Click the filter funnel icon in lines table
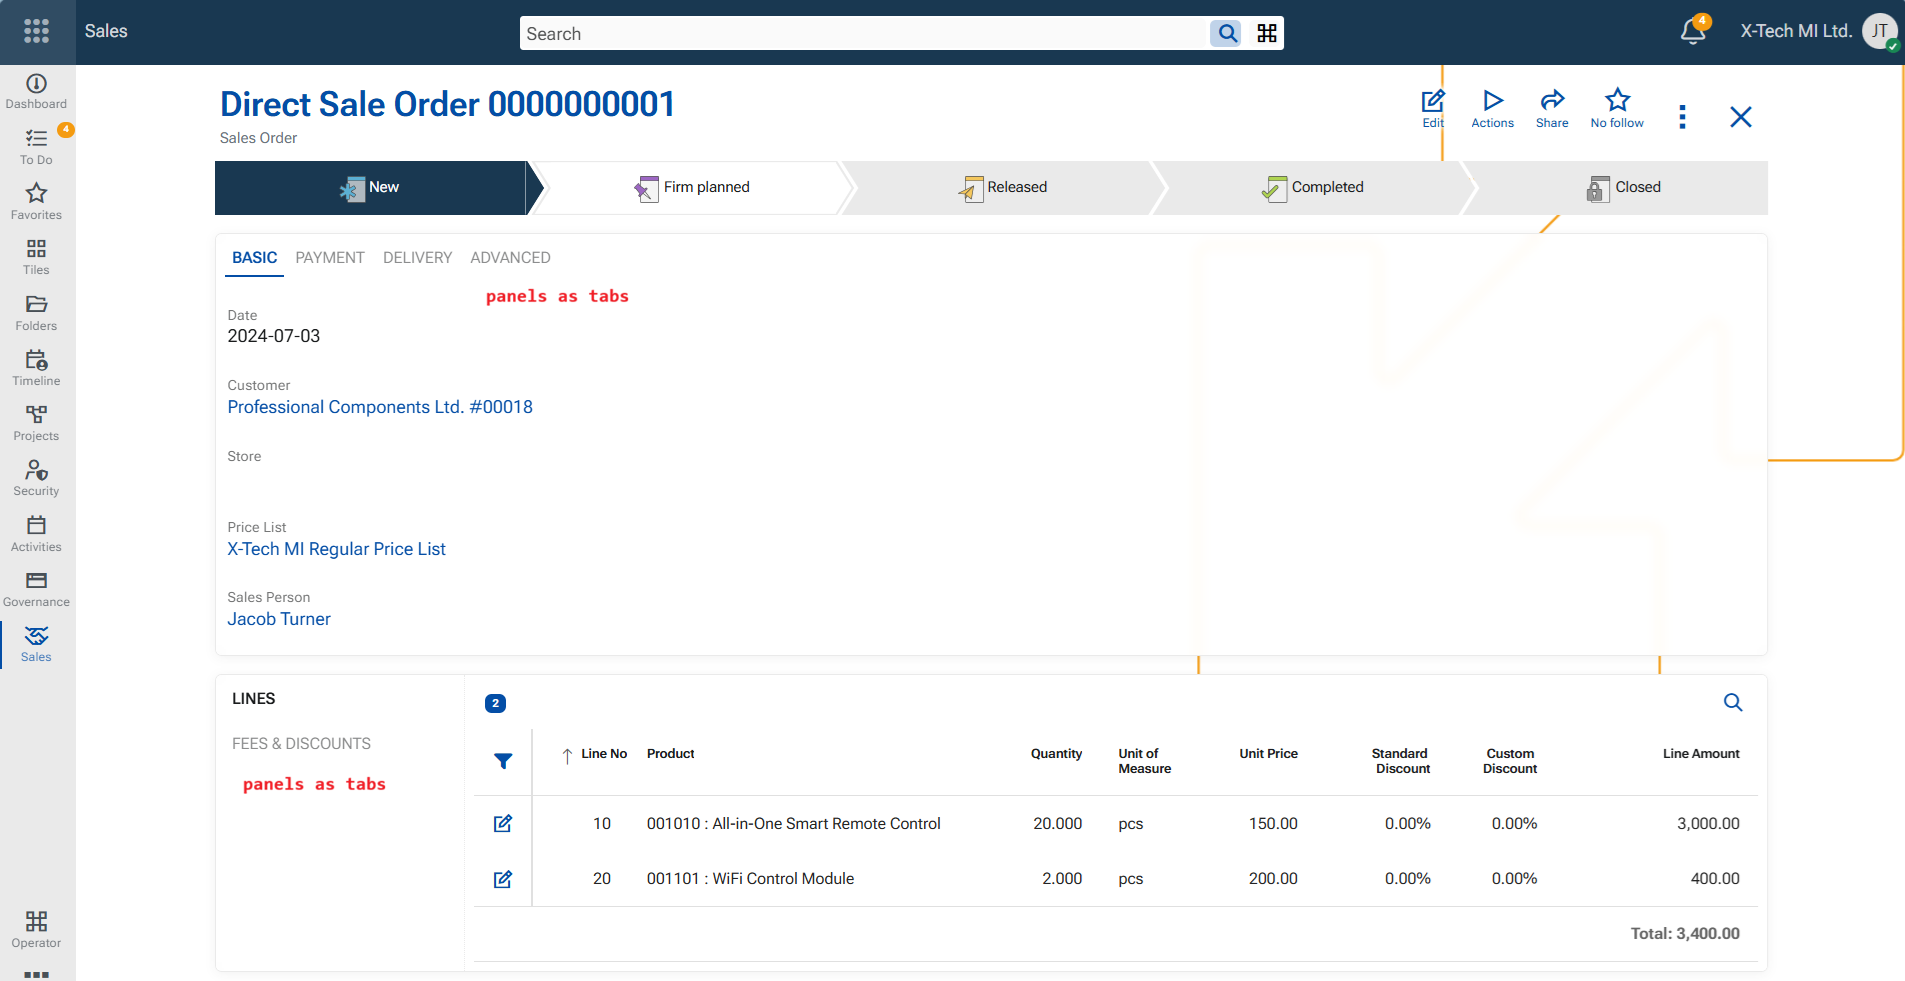This screenshot has height=981, width=1905. 503,761
